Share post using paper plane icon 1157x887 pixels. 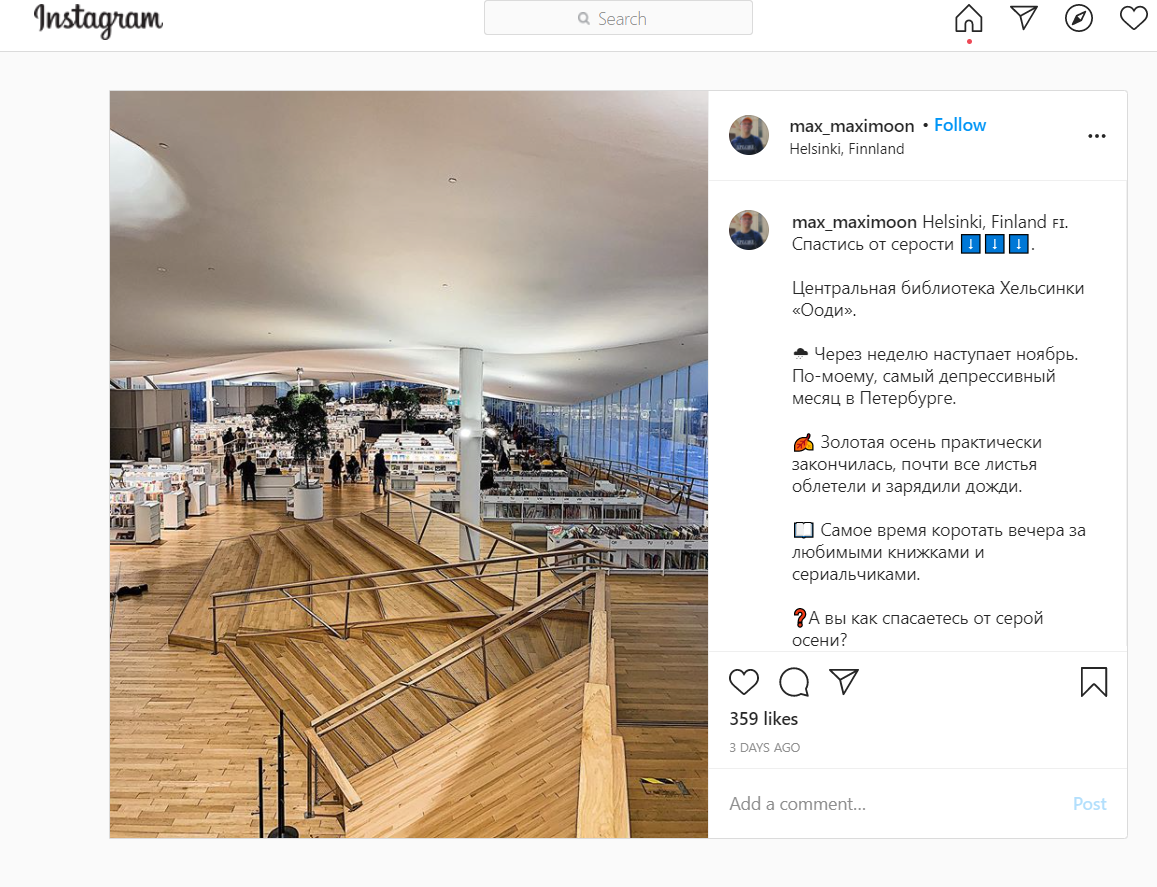point(843,681)
